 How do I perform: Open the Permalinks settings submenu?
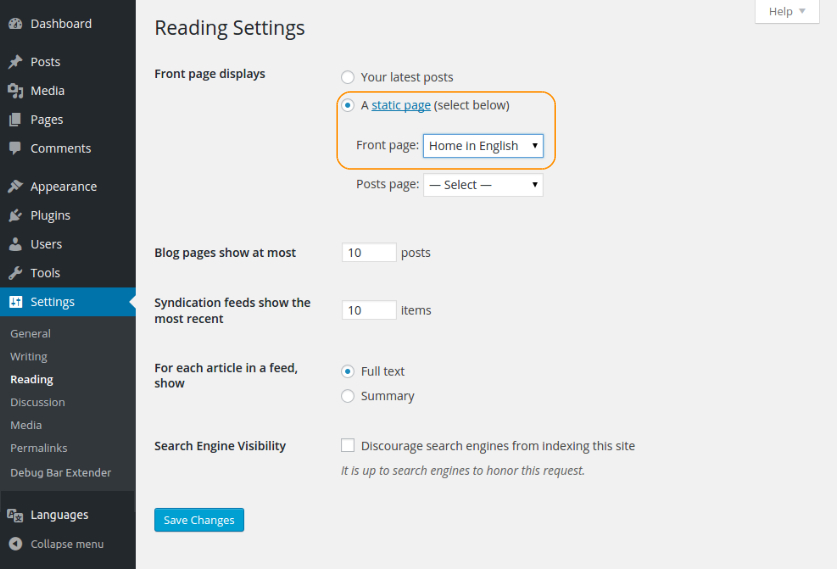click(x=38, y=448)
